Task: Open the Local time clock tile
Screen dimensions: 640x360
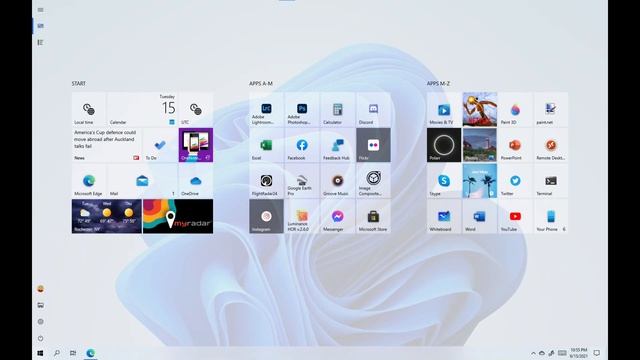Action: point(89,109)
